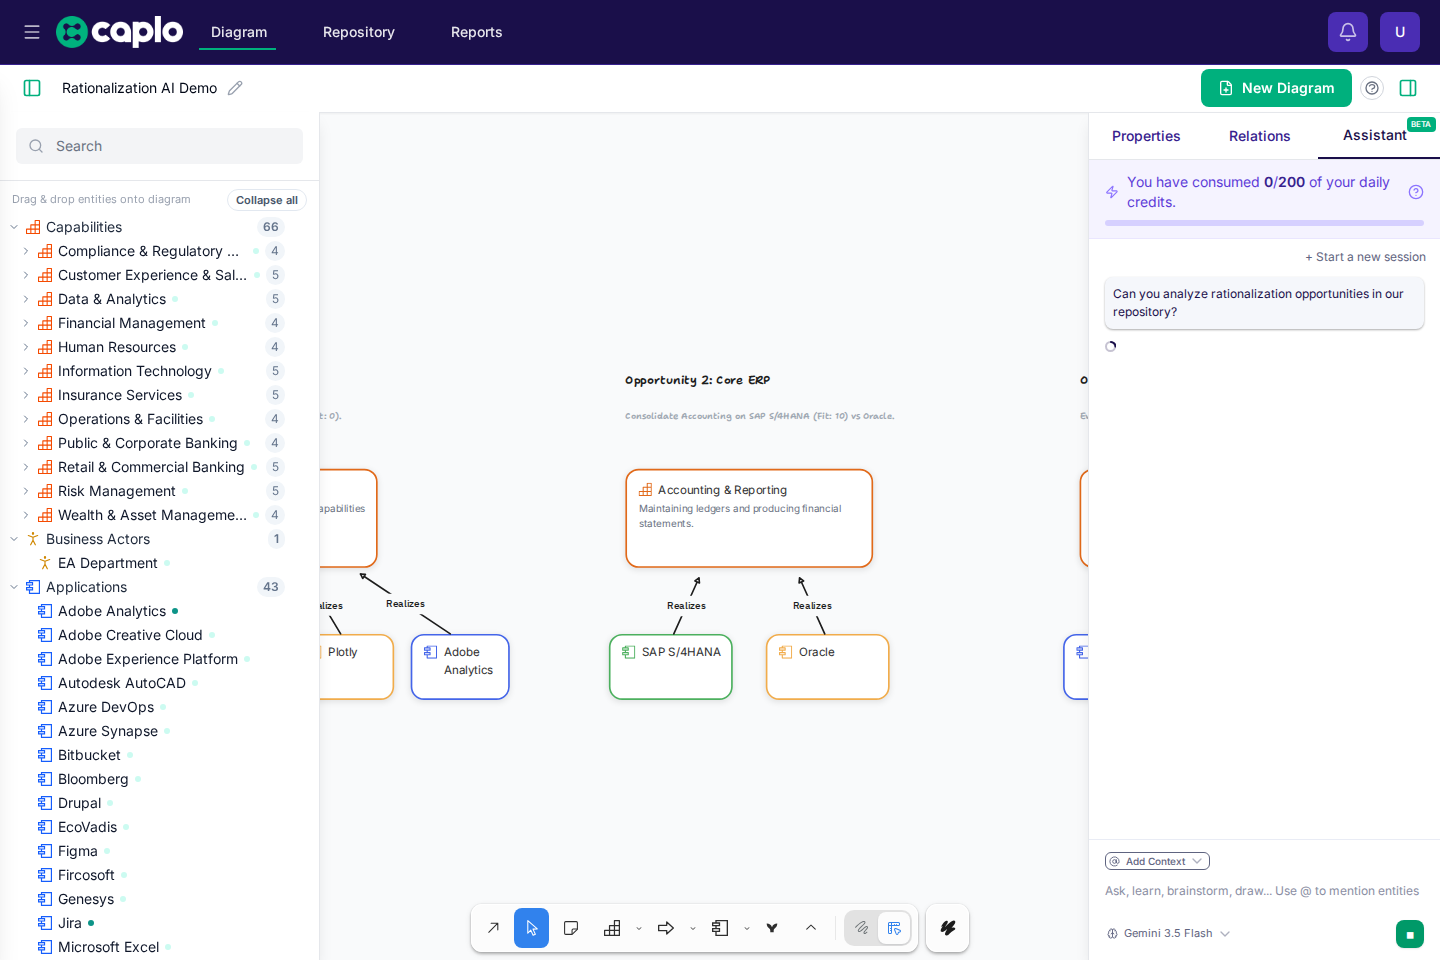Select Bloomberg application entry

(x=93, y=779)
